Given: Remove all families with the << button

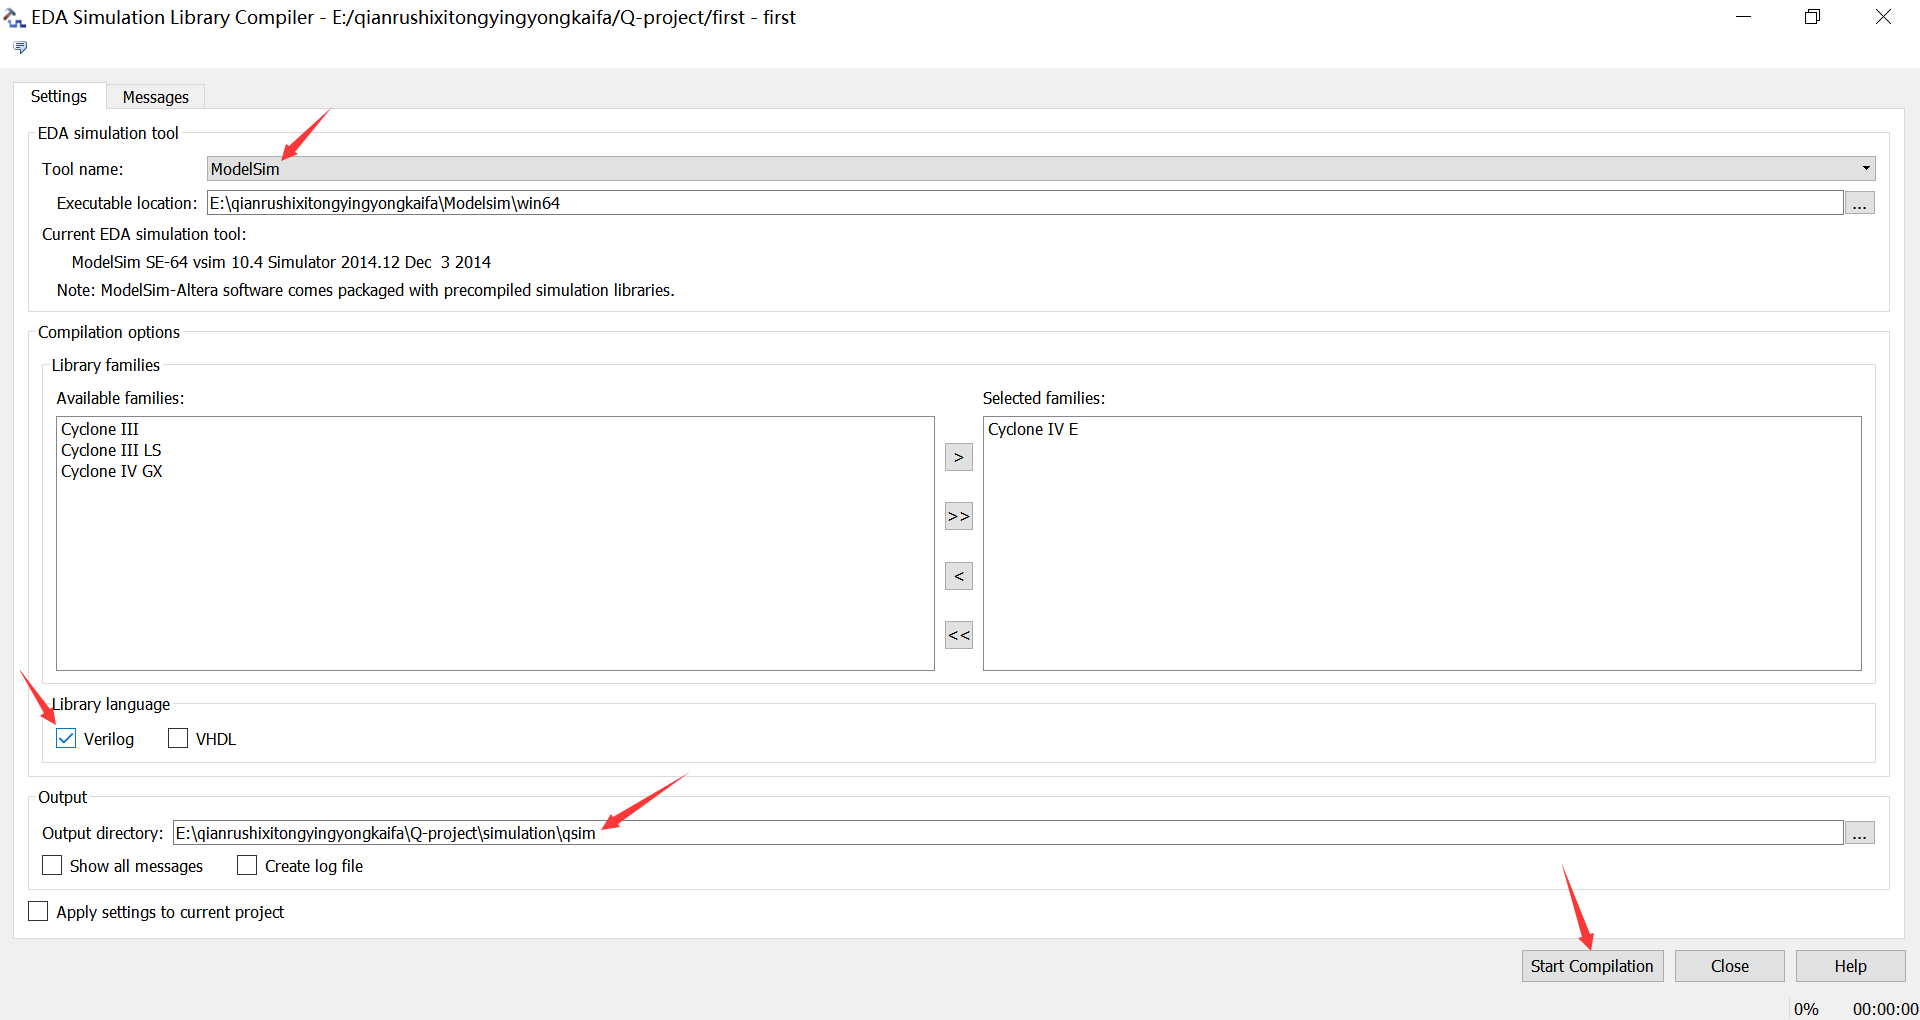Looking at the screenshot, I should tap(959, 635).
